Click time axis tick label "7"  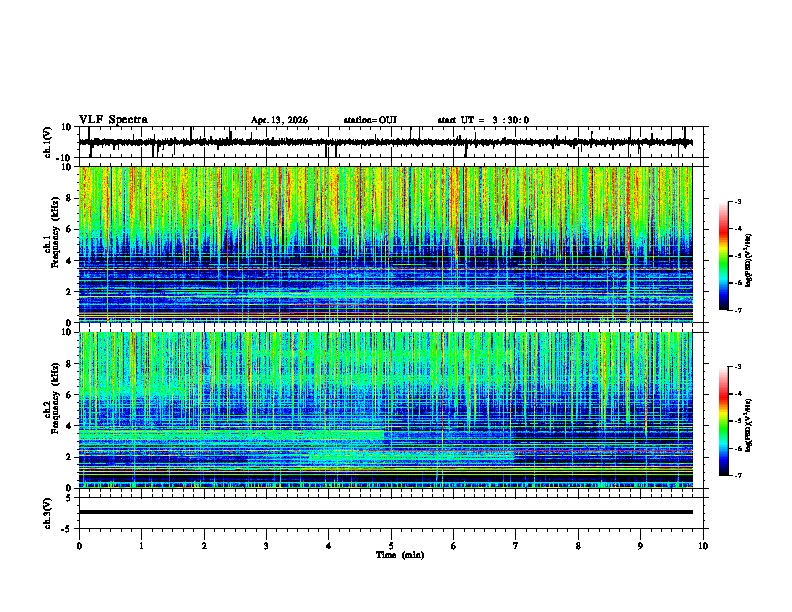[x=516, y=546]
